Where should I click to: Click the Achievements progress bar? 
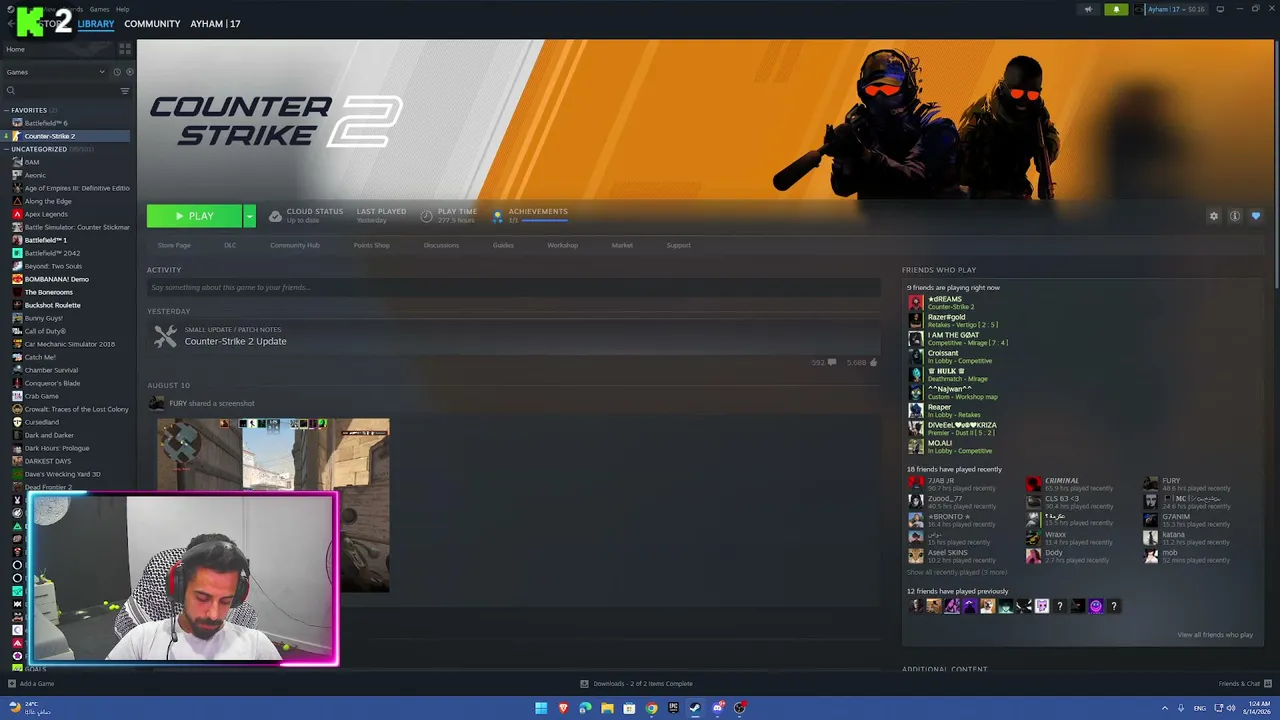click(544, 220)
